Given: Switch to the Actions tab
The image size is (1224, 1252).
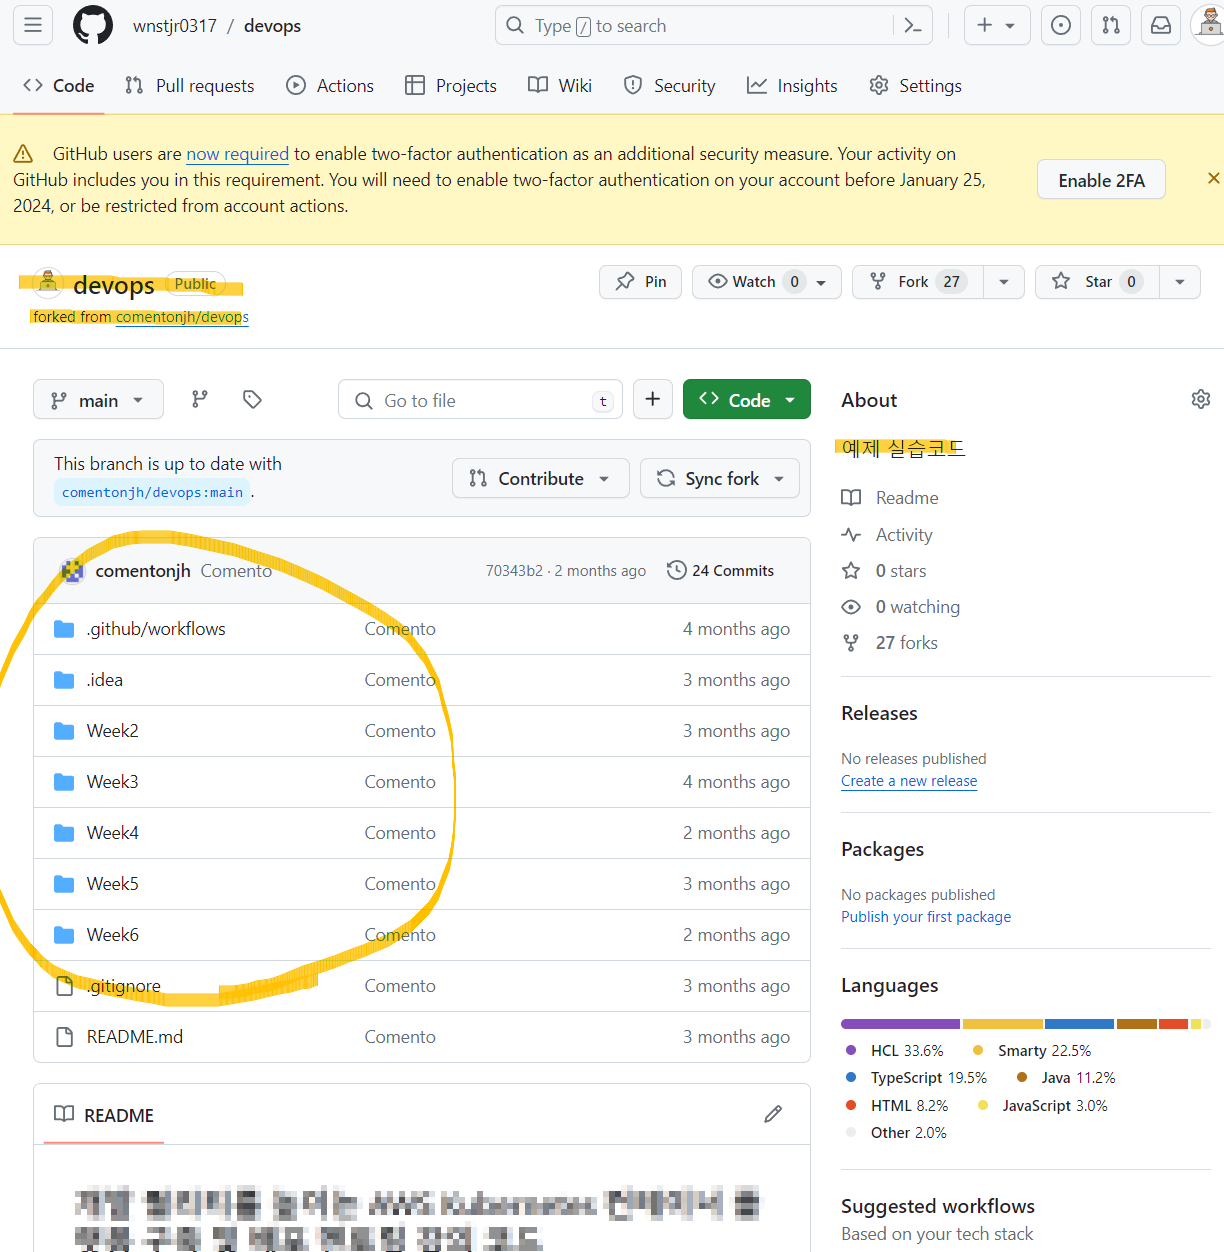Looking at the screenshot, I should coord(330,86).
